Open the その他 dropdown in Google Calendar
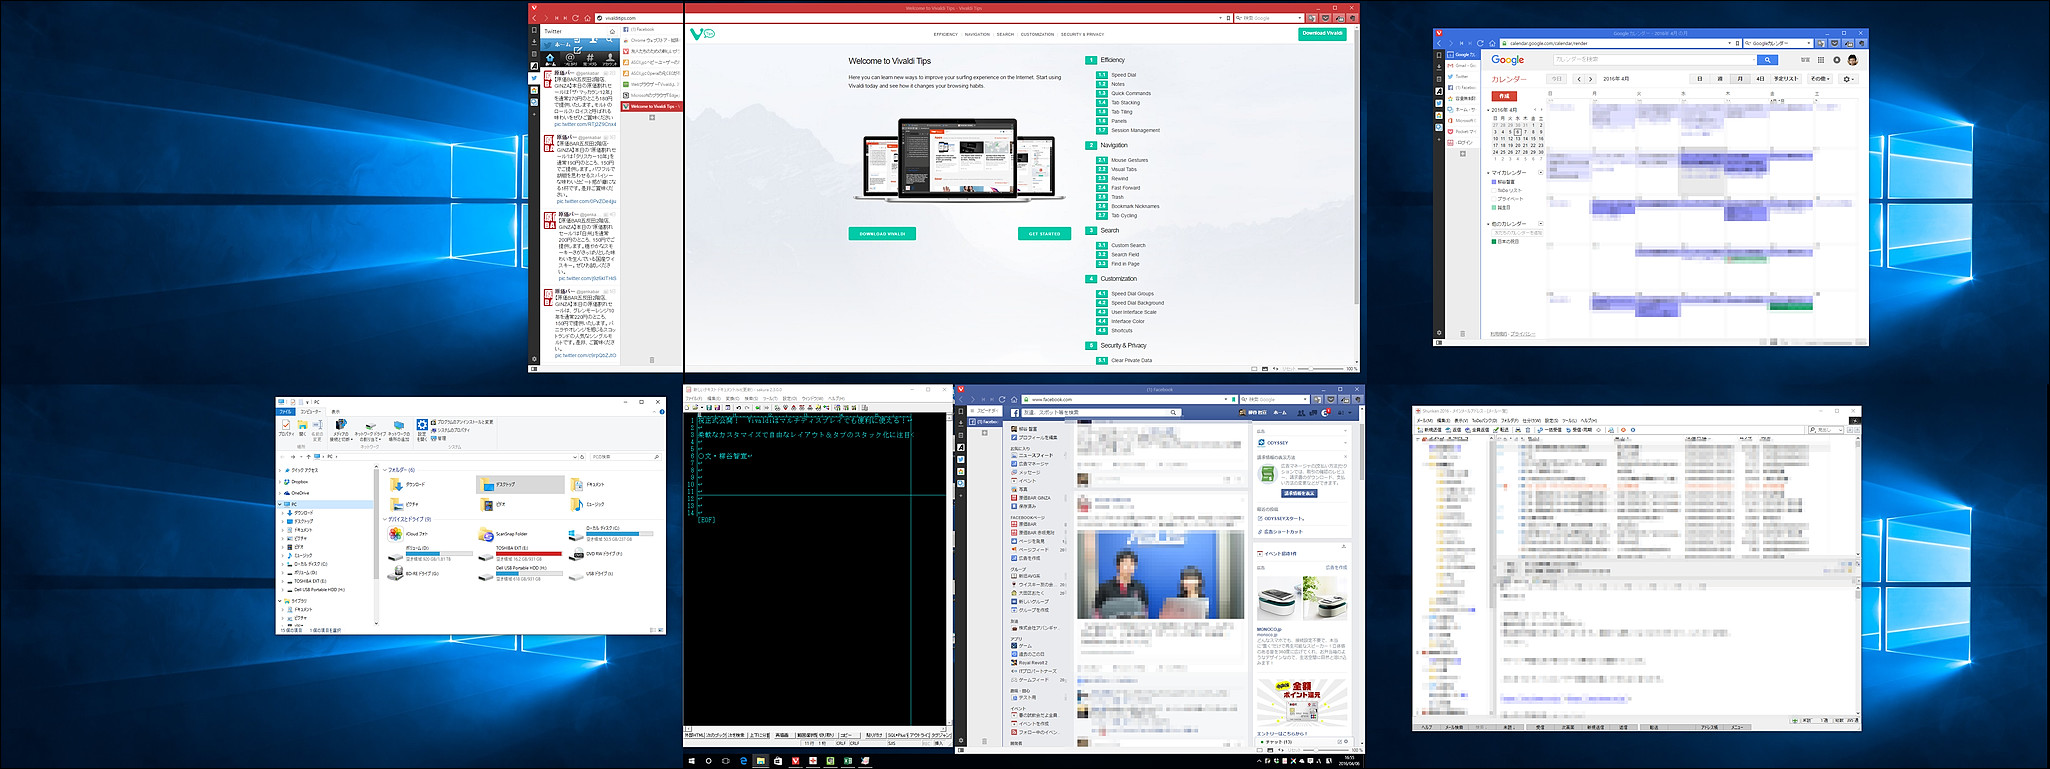Viewport: 2050px width, 769px height. (x=1820, y=78)
